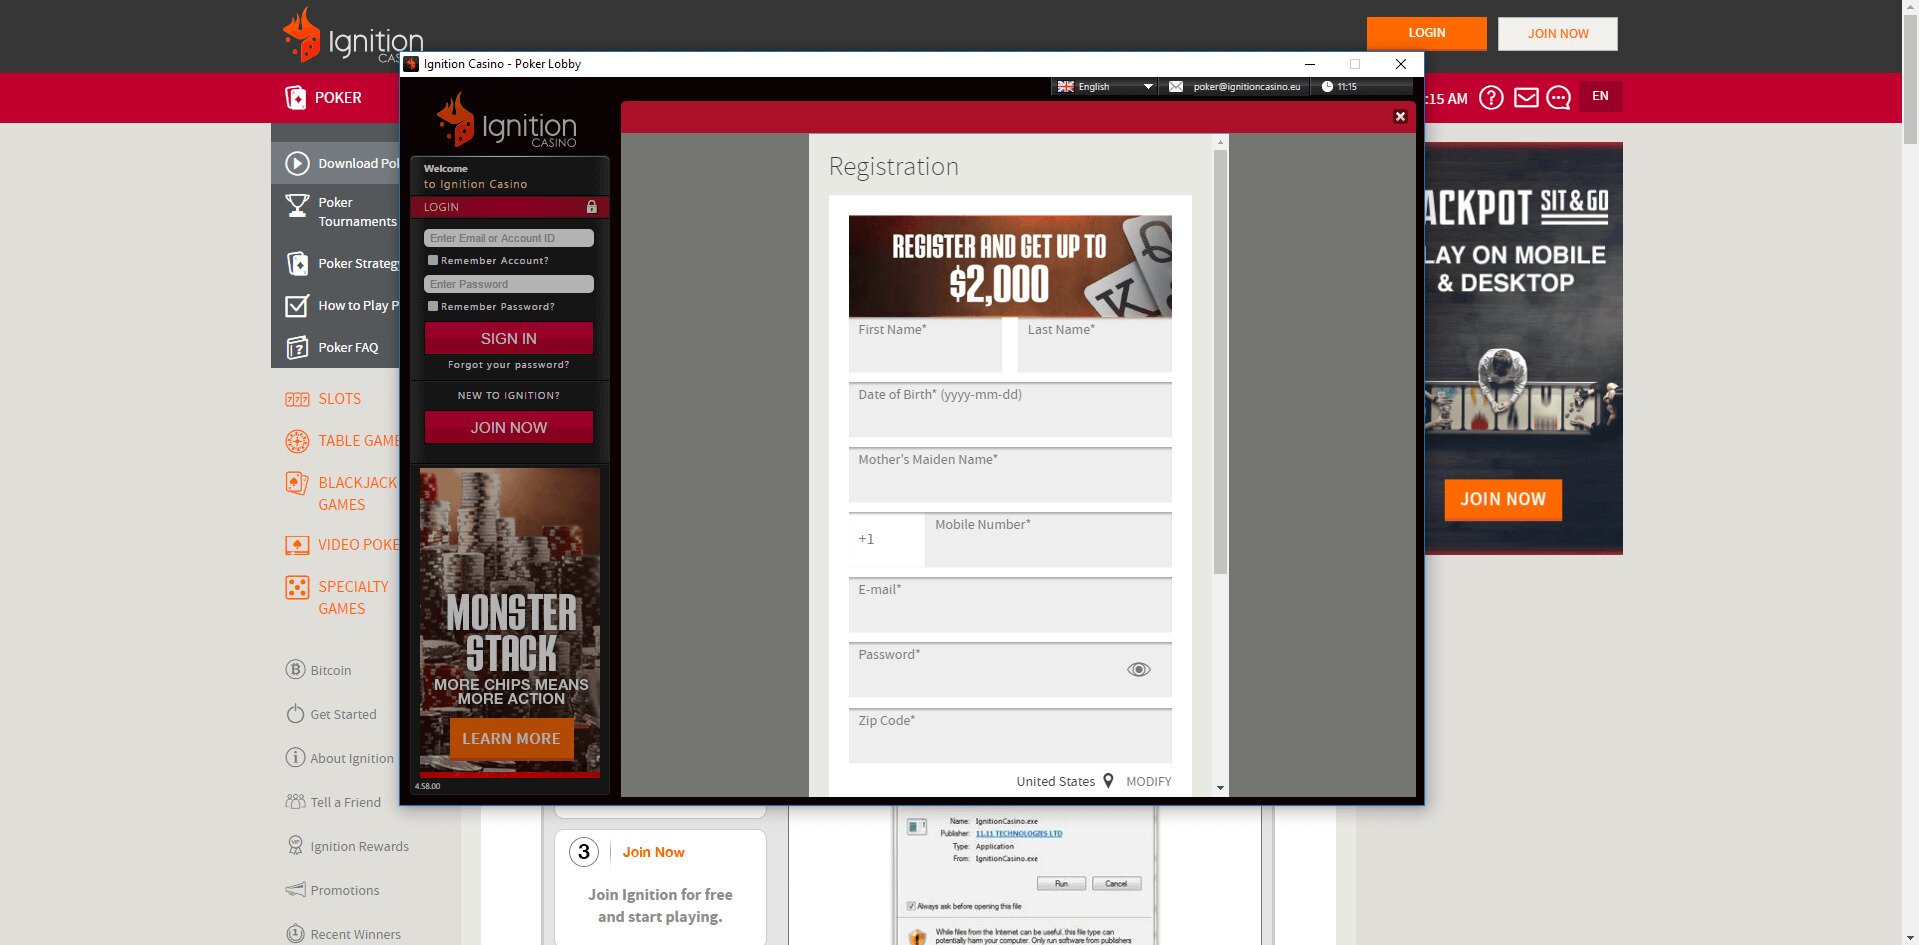
Task: Open the Poker menu in red bar
Action: coord(324,98)
